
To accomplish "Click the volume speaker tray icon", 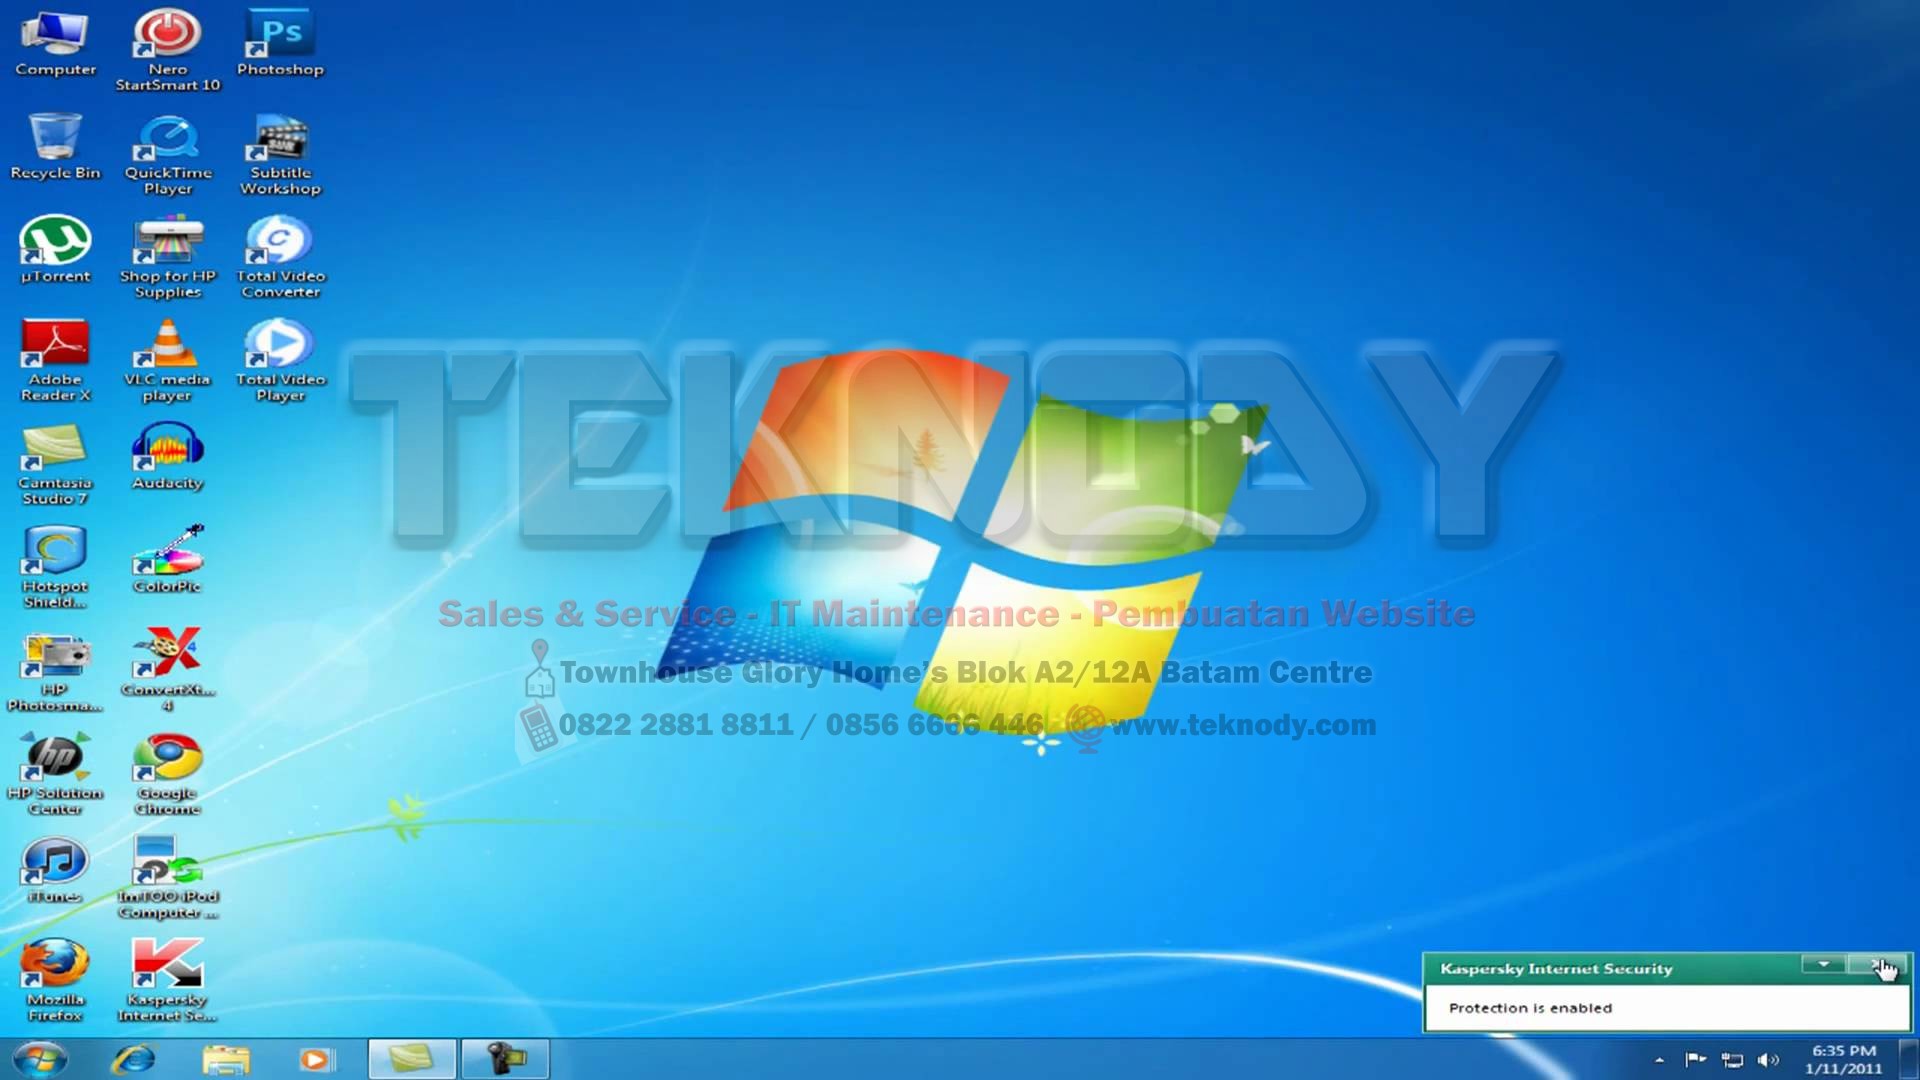I will [x=1768, y=1060].
